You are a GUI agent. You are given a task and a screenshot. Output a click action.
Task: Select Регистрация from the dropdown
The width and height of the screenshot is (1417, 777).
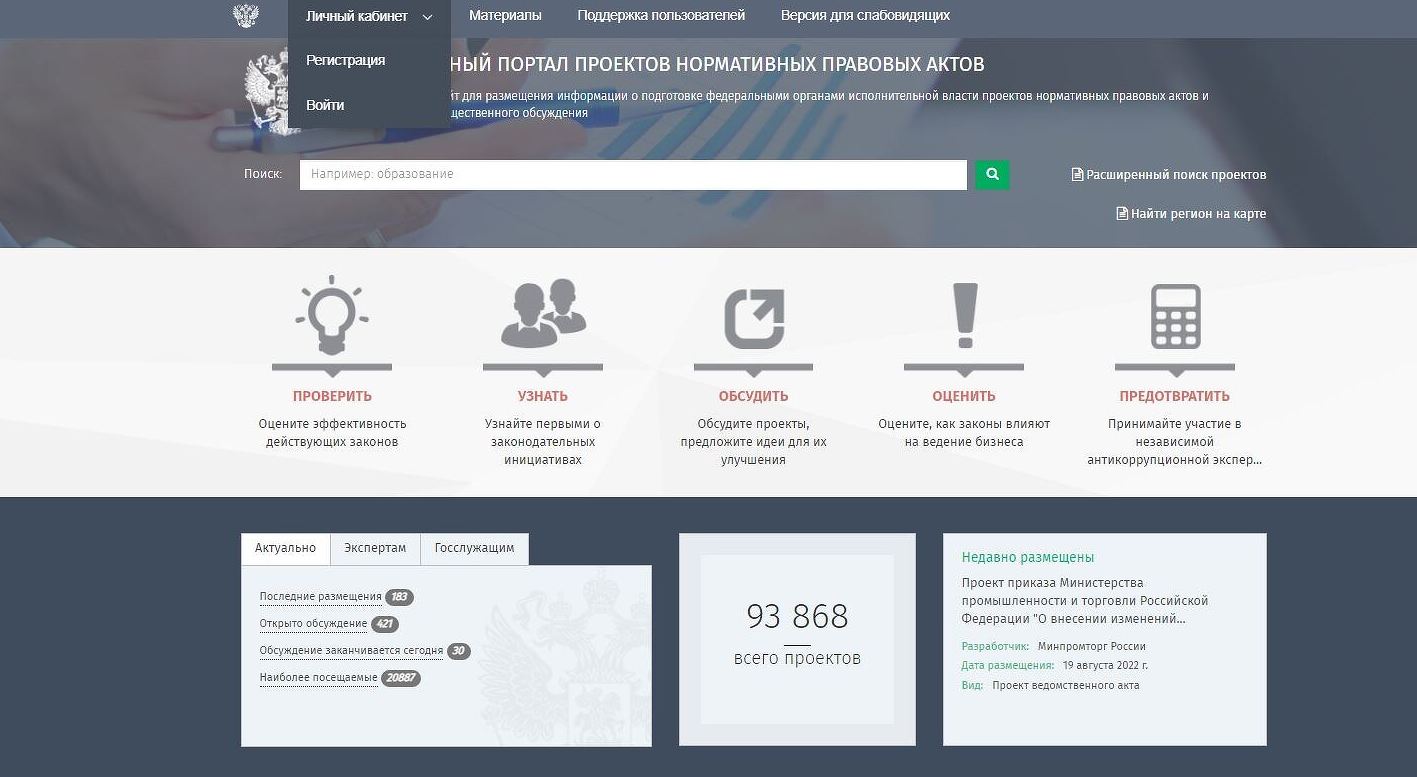tap(345, 60)
